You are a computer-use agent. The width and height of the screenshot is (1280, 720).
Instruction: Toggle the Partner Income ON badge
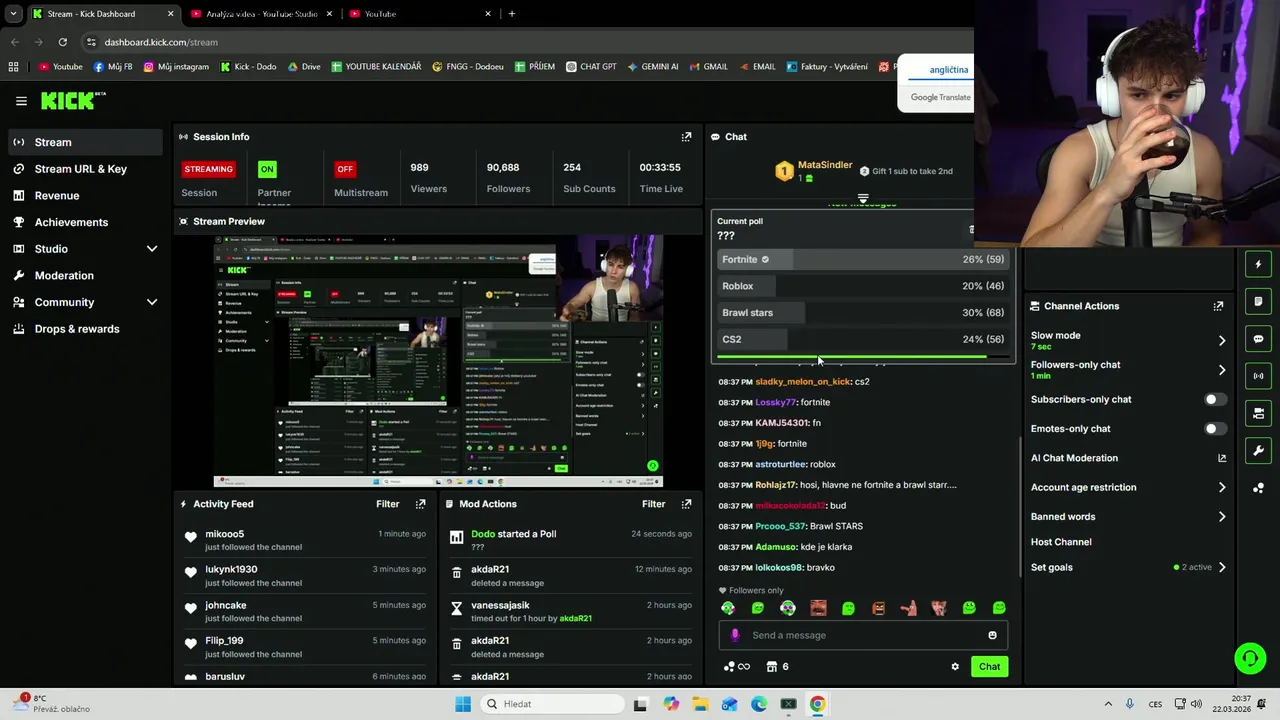[x=267, y=169]
